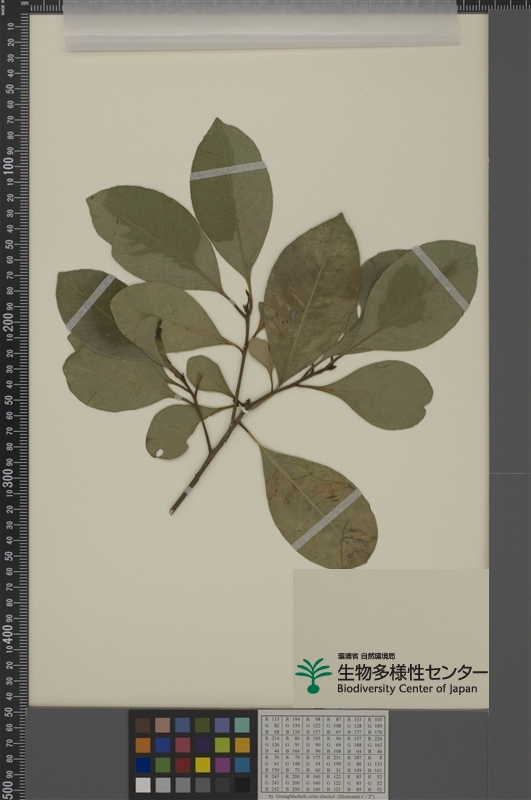The image size is (531, 800).
Task: Select the white swatch in the bottom row
Action: [x=143, y=785]
